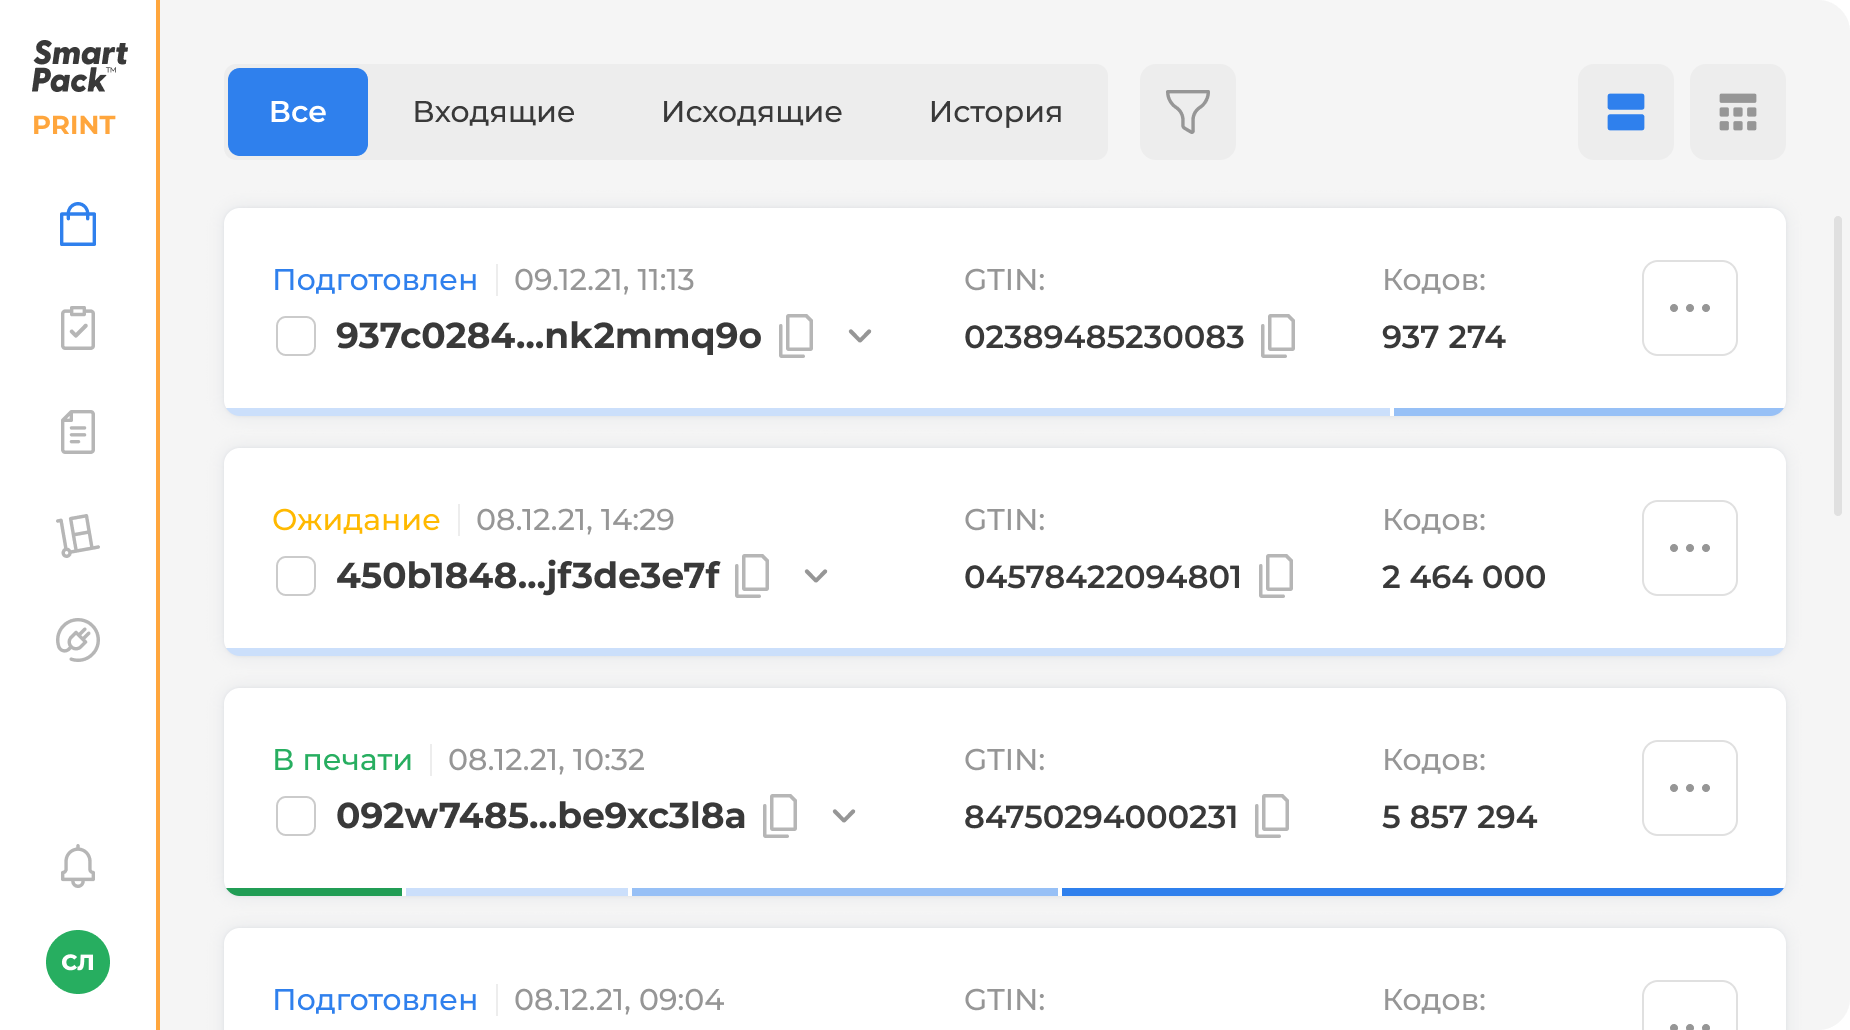Click status Подготовлен dated 08.12.21, 09:04

point(375,1000)
